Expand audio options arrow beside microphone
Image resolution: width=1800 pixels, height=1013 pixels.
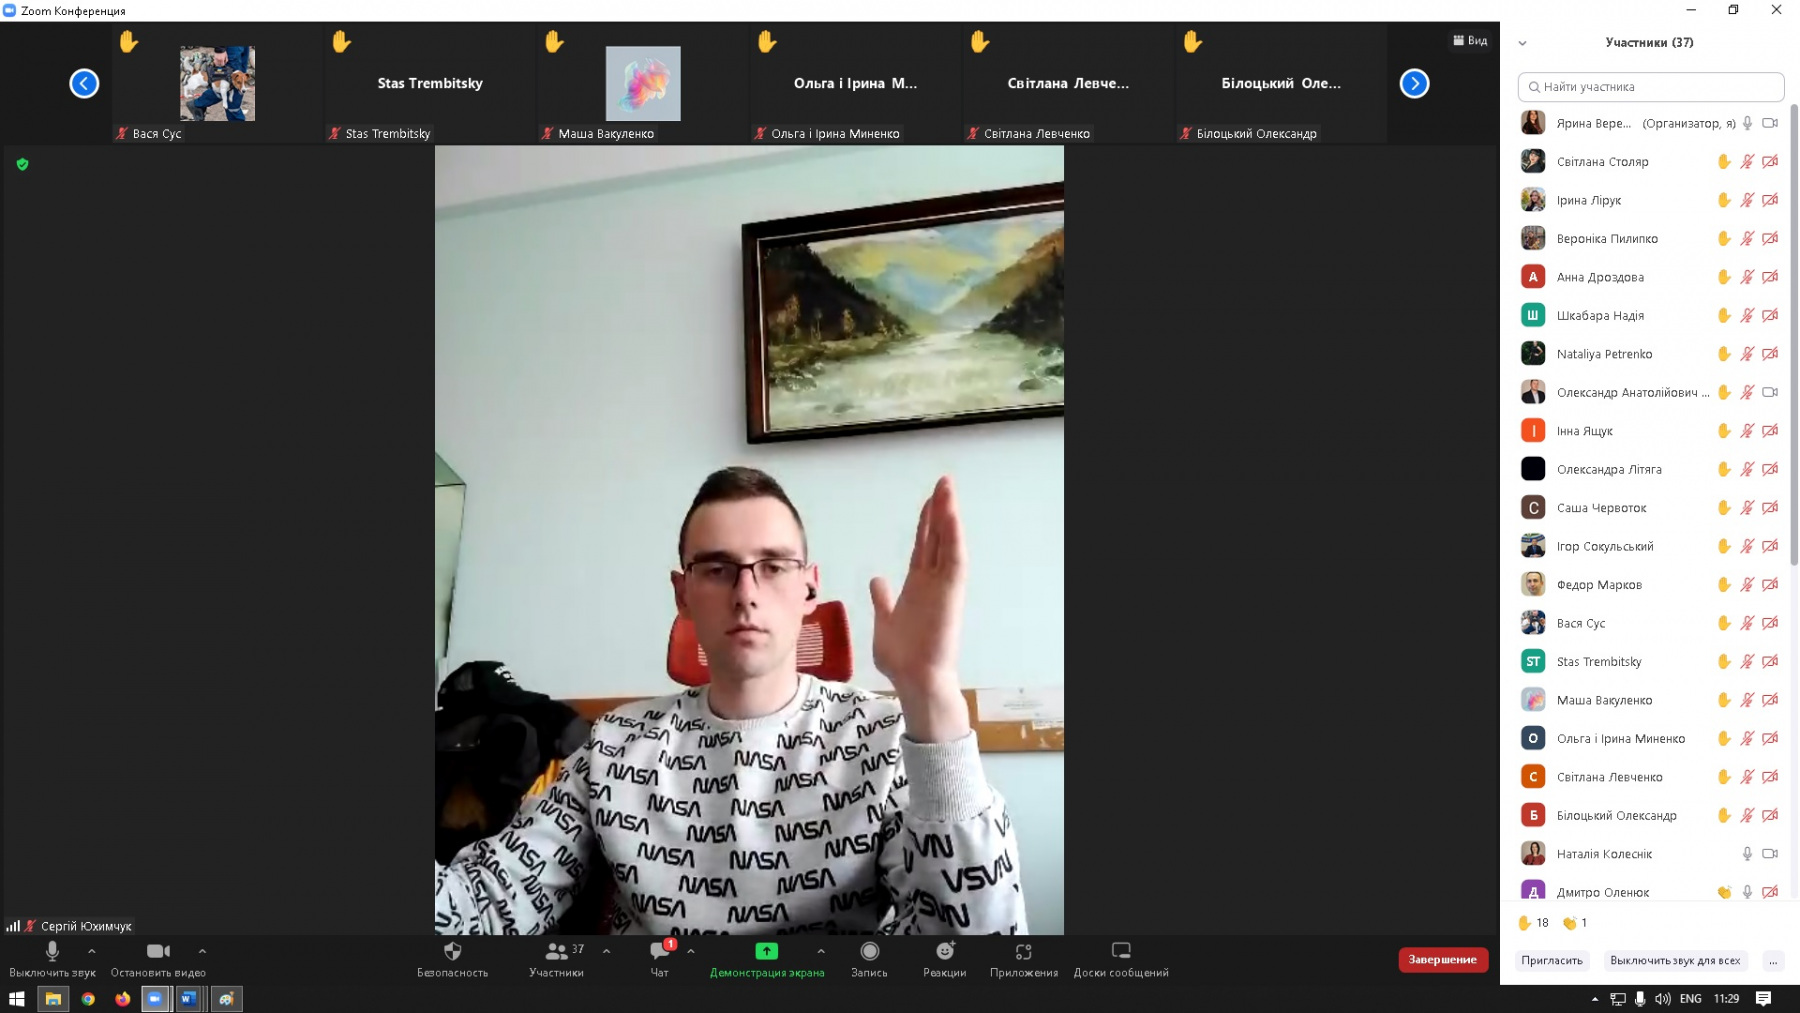tap(92, 951)
